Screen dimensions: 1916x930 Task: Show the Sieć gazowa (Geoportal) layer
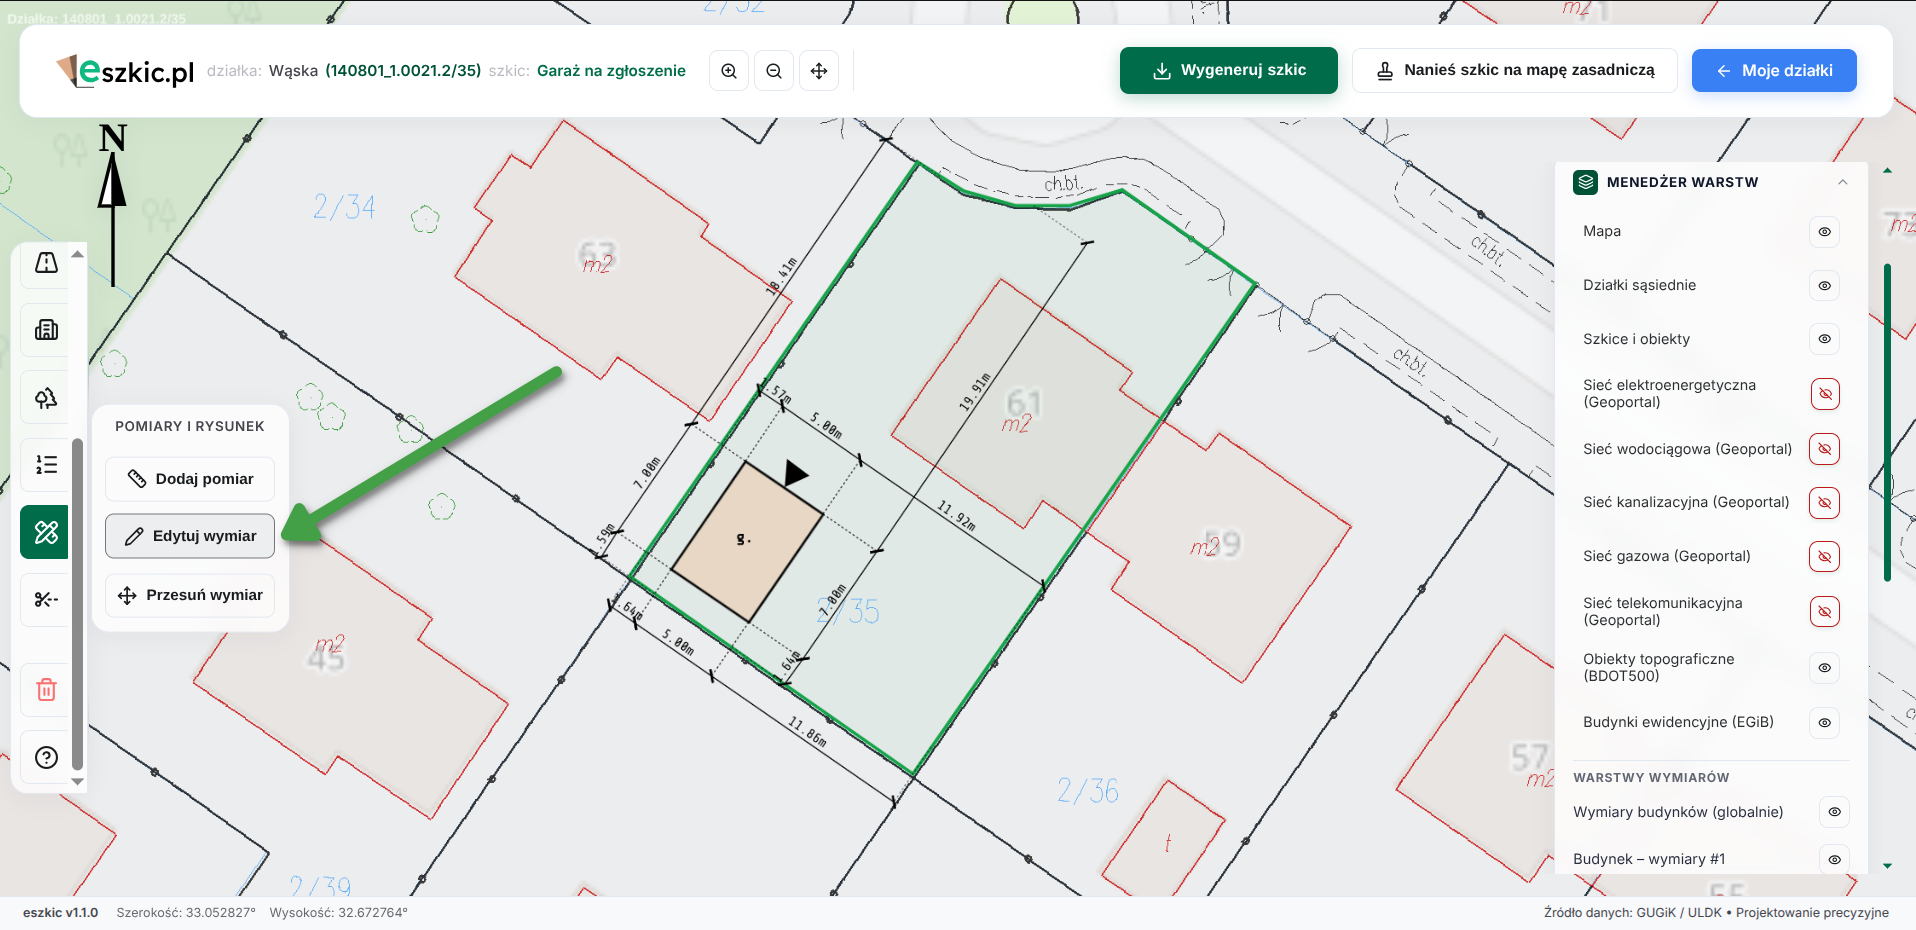(x=1824, y=557)
